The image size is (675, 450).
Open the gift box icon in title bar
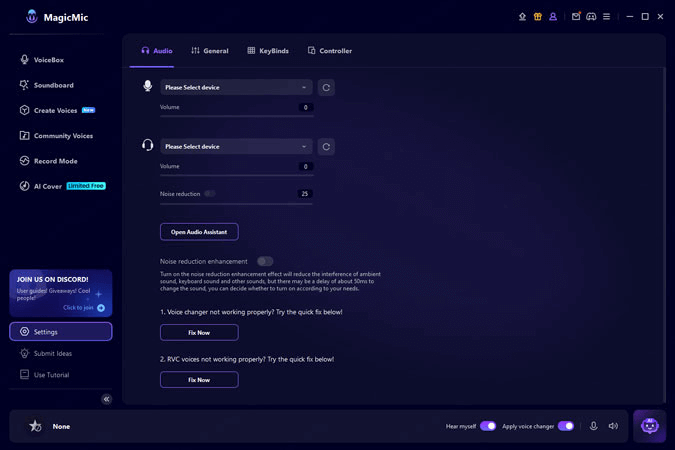(x=538, y=17)
